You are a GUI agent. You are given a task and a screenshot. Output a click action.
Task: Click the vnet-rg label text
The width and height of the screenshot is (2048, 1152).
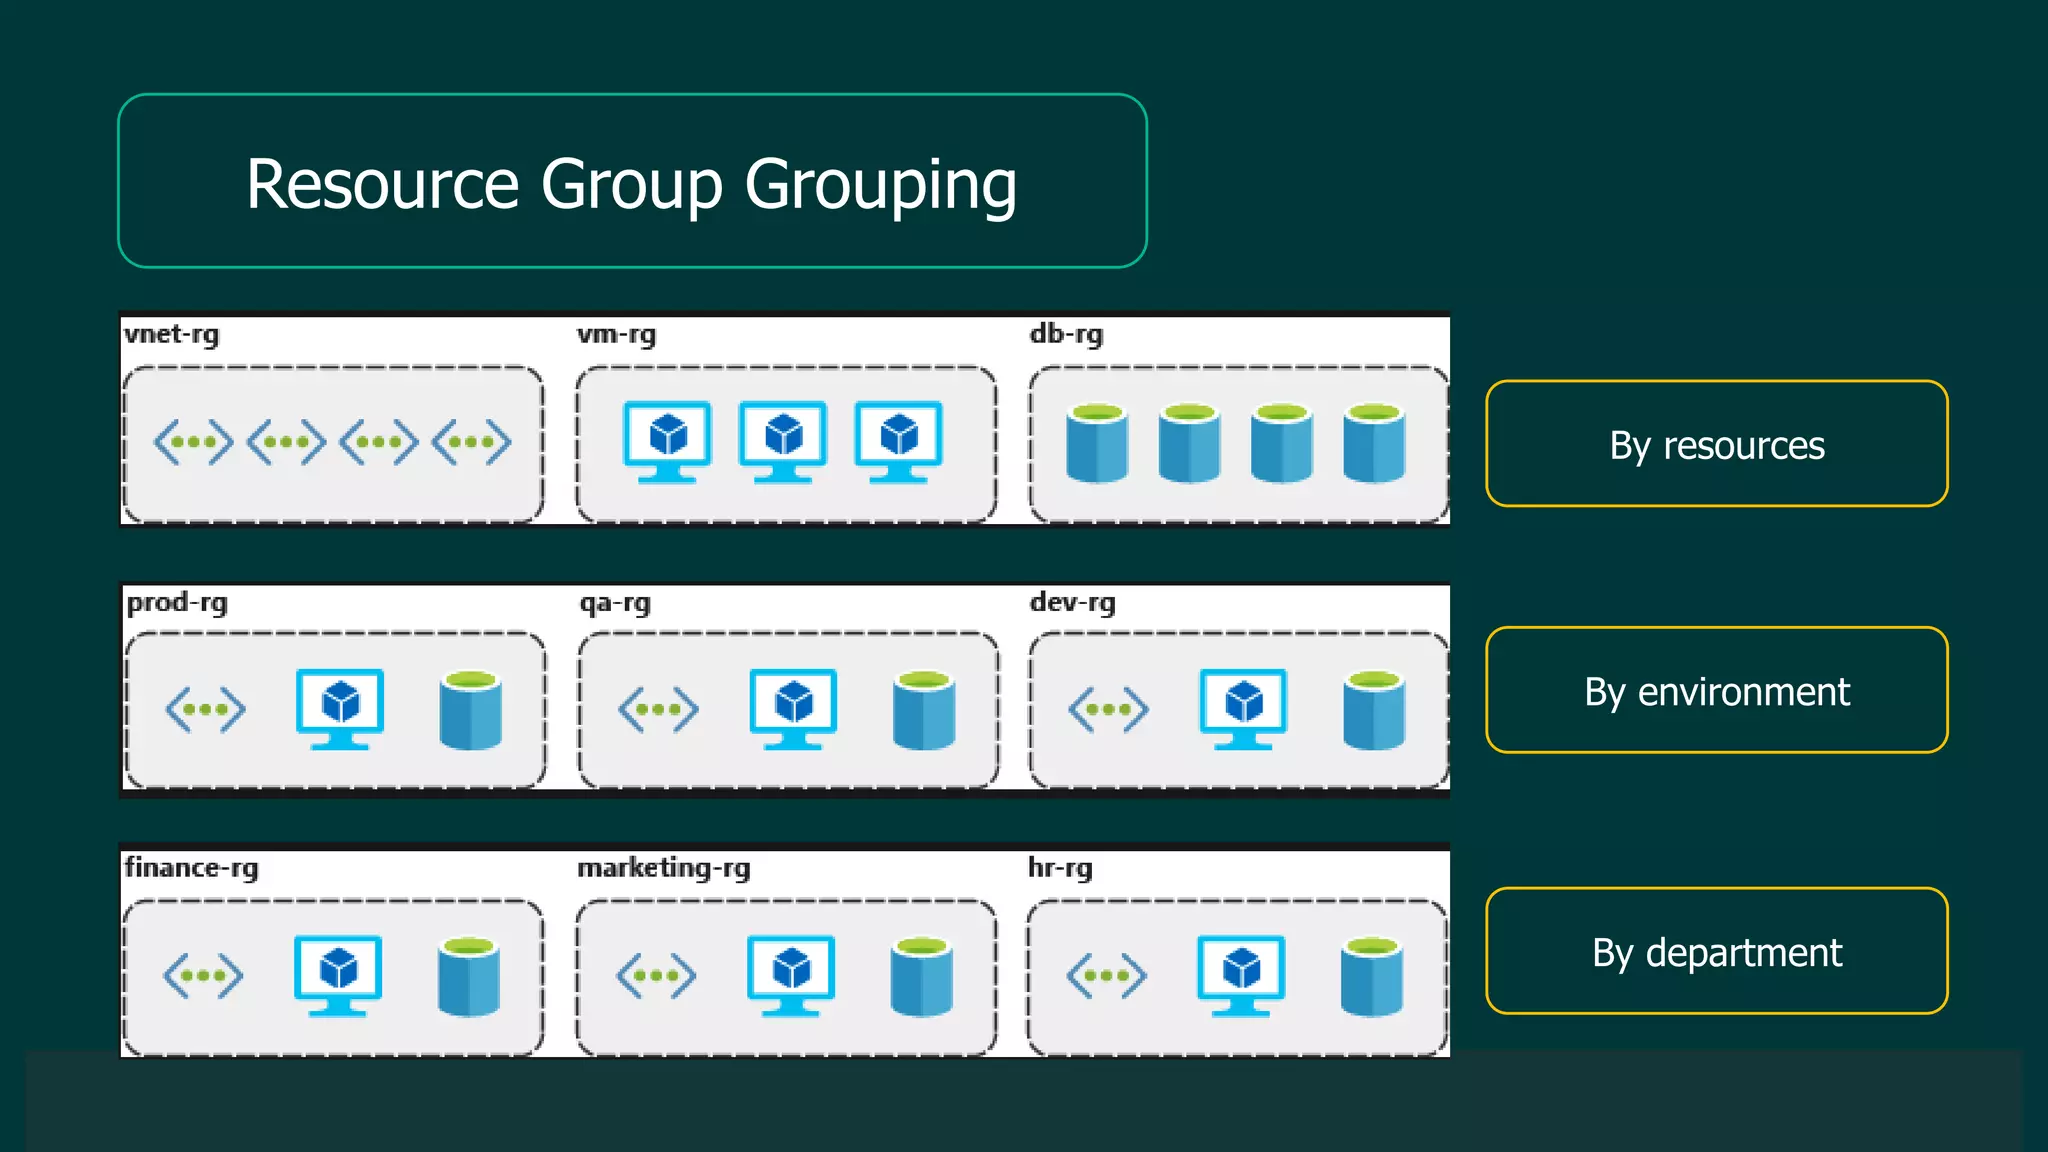171,334
